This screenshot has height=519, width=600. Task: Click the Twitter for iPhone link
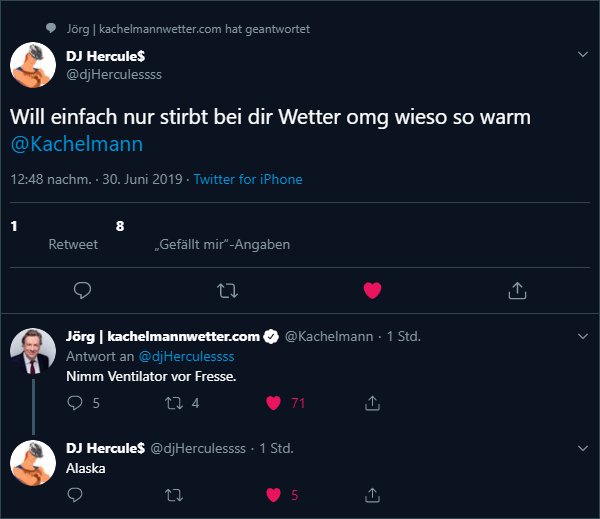248,180
